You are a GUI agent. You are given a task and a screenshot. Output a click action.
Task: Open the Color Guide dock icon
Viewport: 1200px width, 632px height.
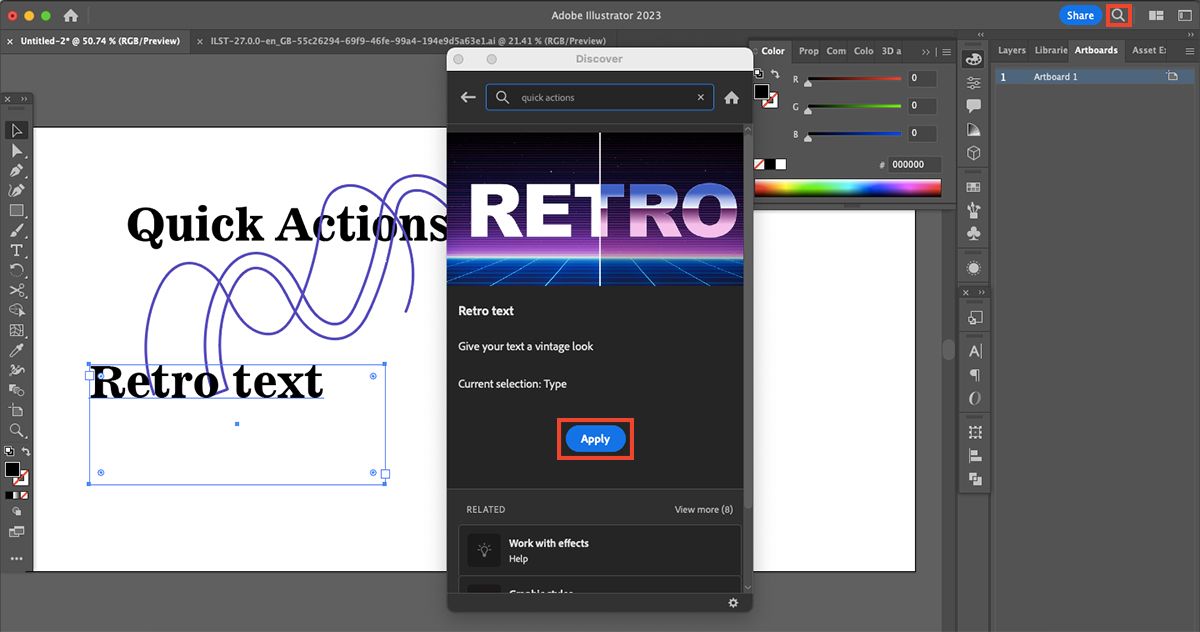point(973,130)
